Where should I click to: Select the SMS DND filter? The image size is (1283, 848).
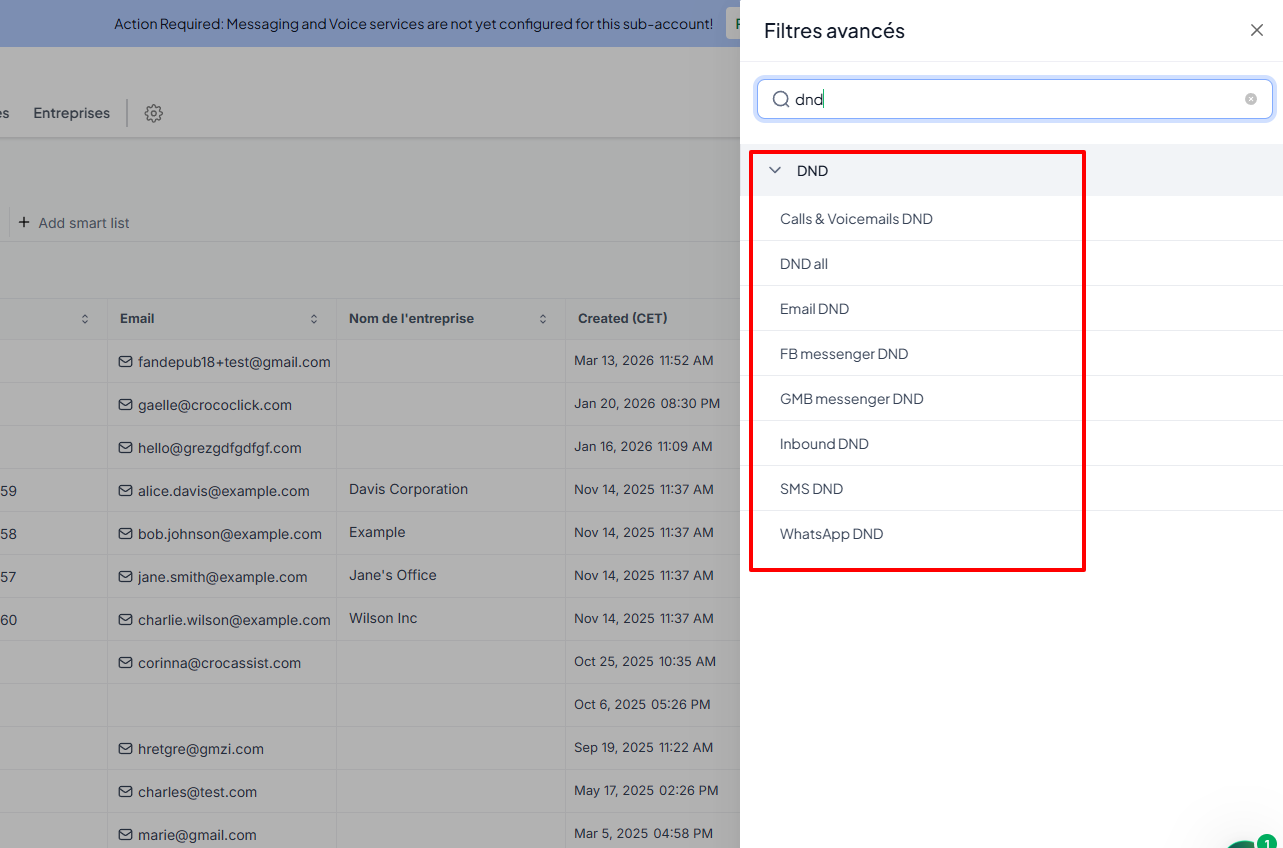click(811, 489)
